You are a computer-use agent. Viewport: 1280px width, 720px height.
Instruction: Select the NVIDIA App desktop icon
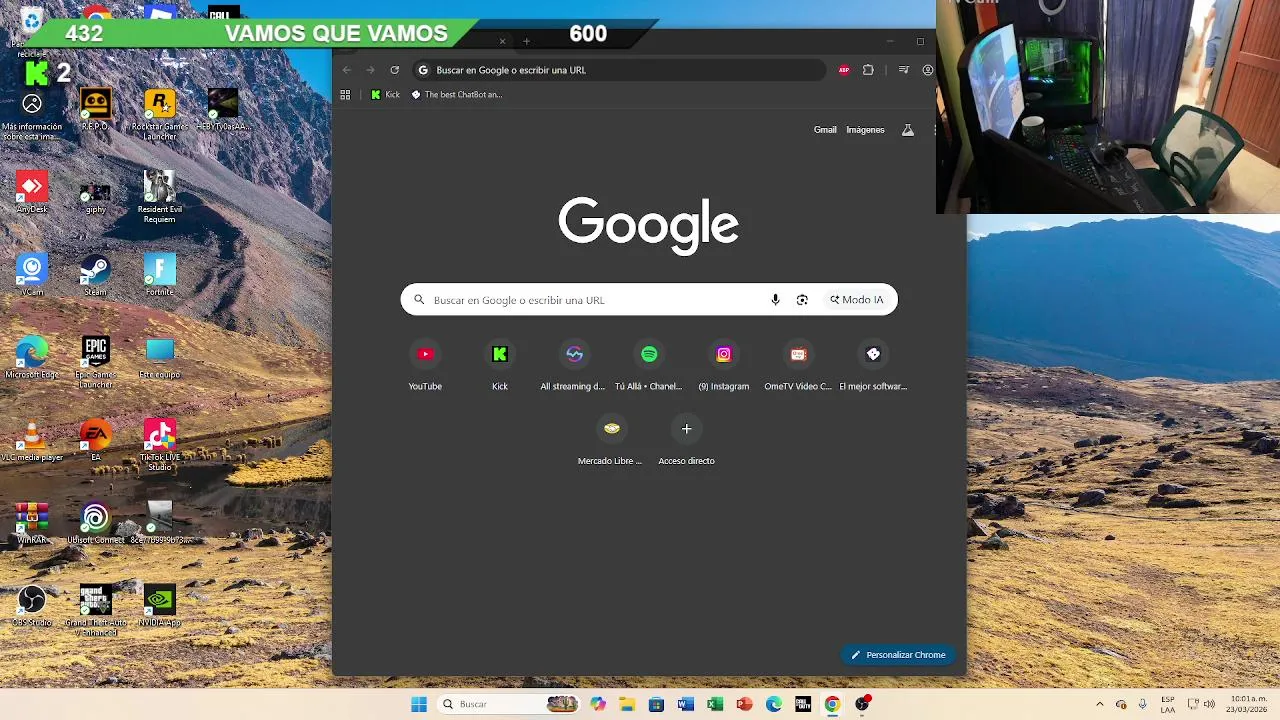pyautogui.click(x=160, y=606)
